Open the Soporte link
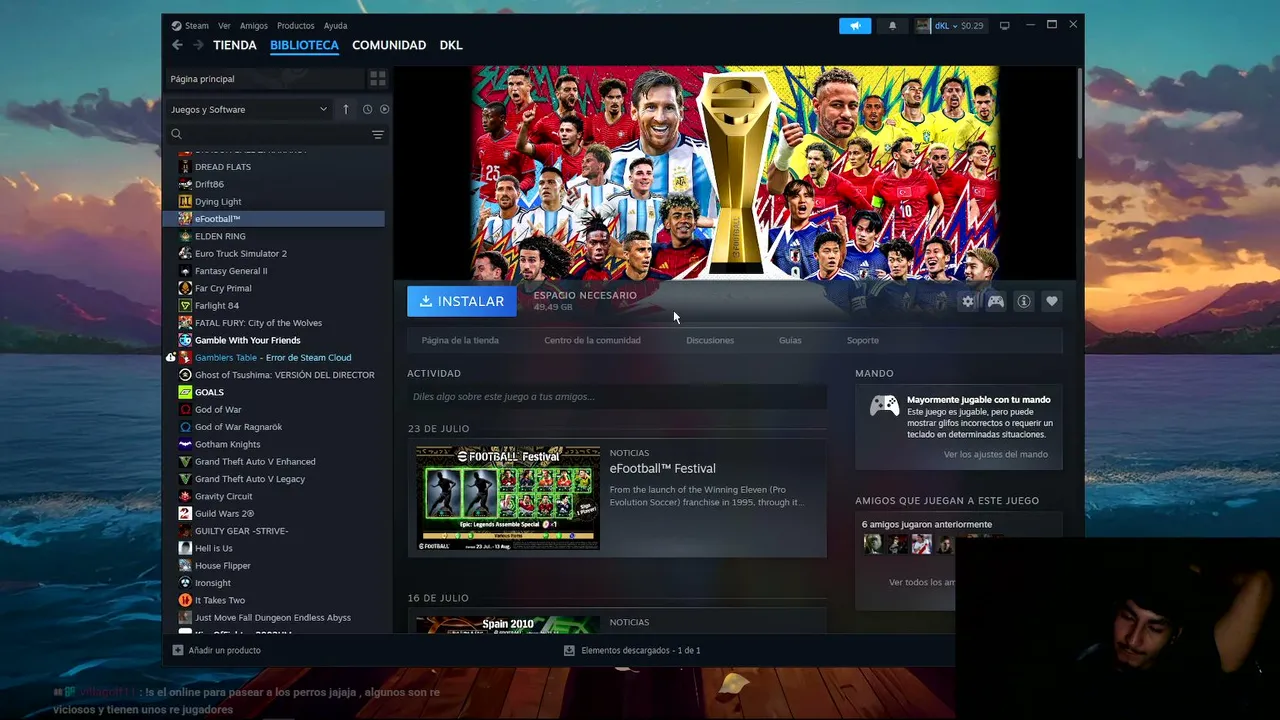The image size is (1280, 720). [x=863, y=340]
